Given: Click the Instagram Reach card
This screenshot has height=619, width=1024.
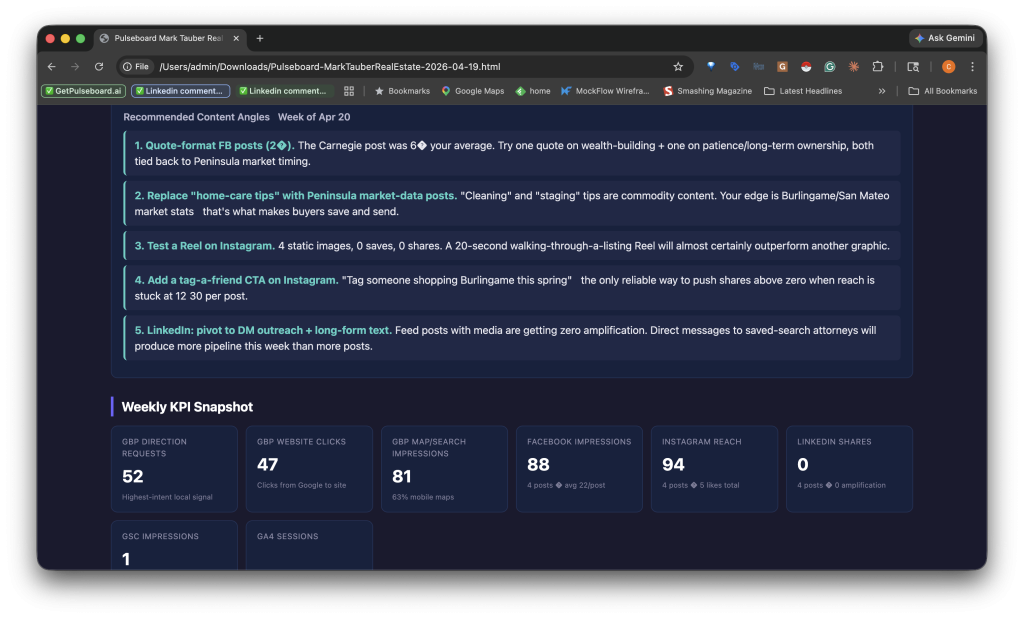Looking at the screenshot, I should 714,469.
